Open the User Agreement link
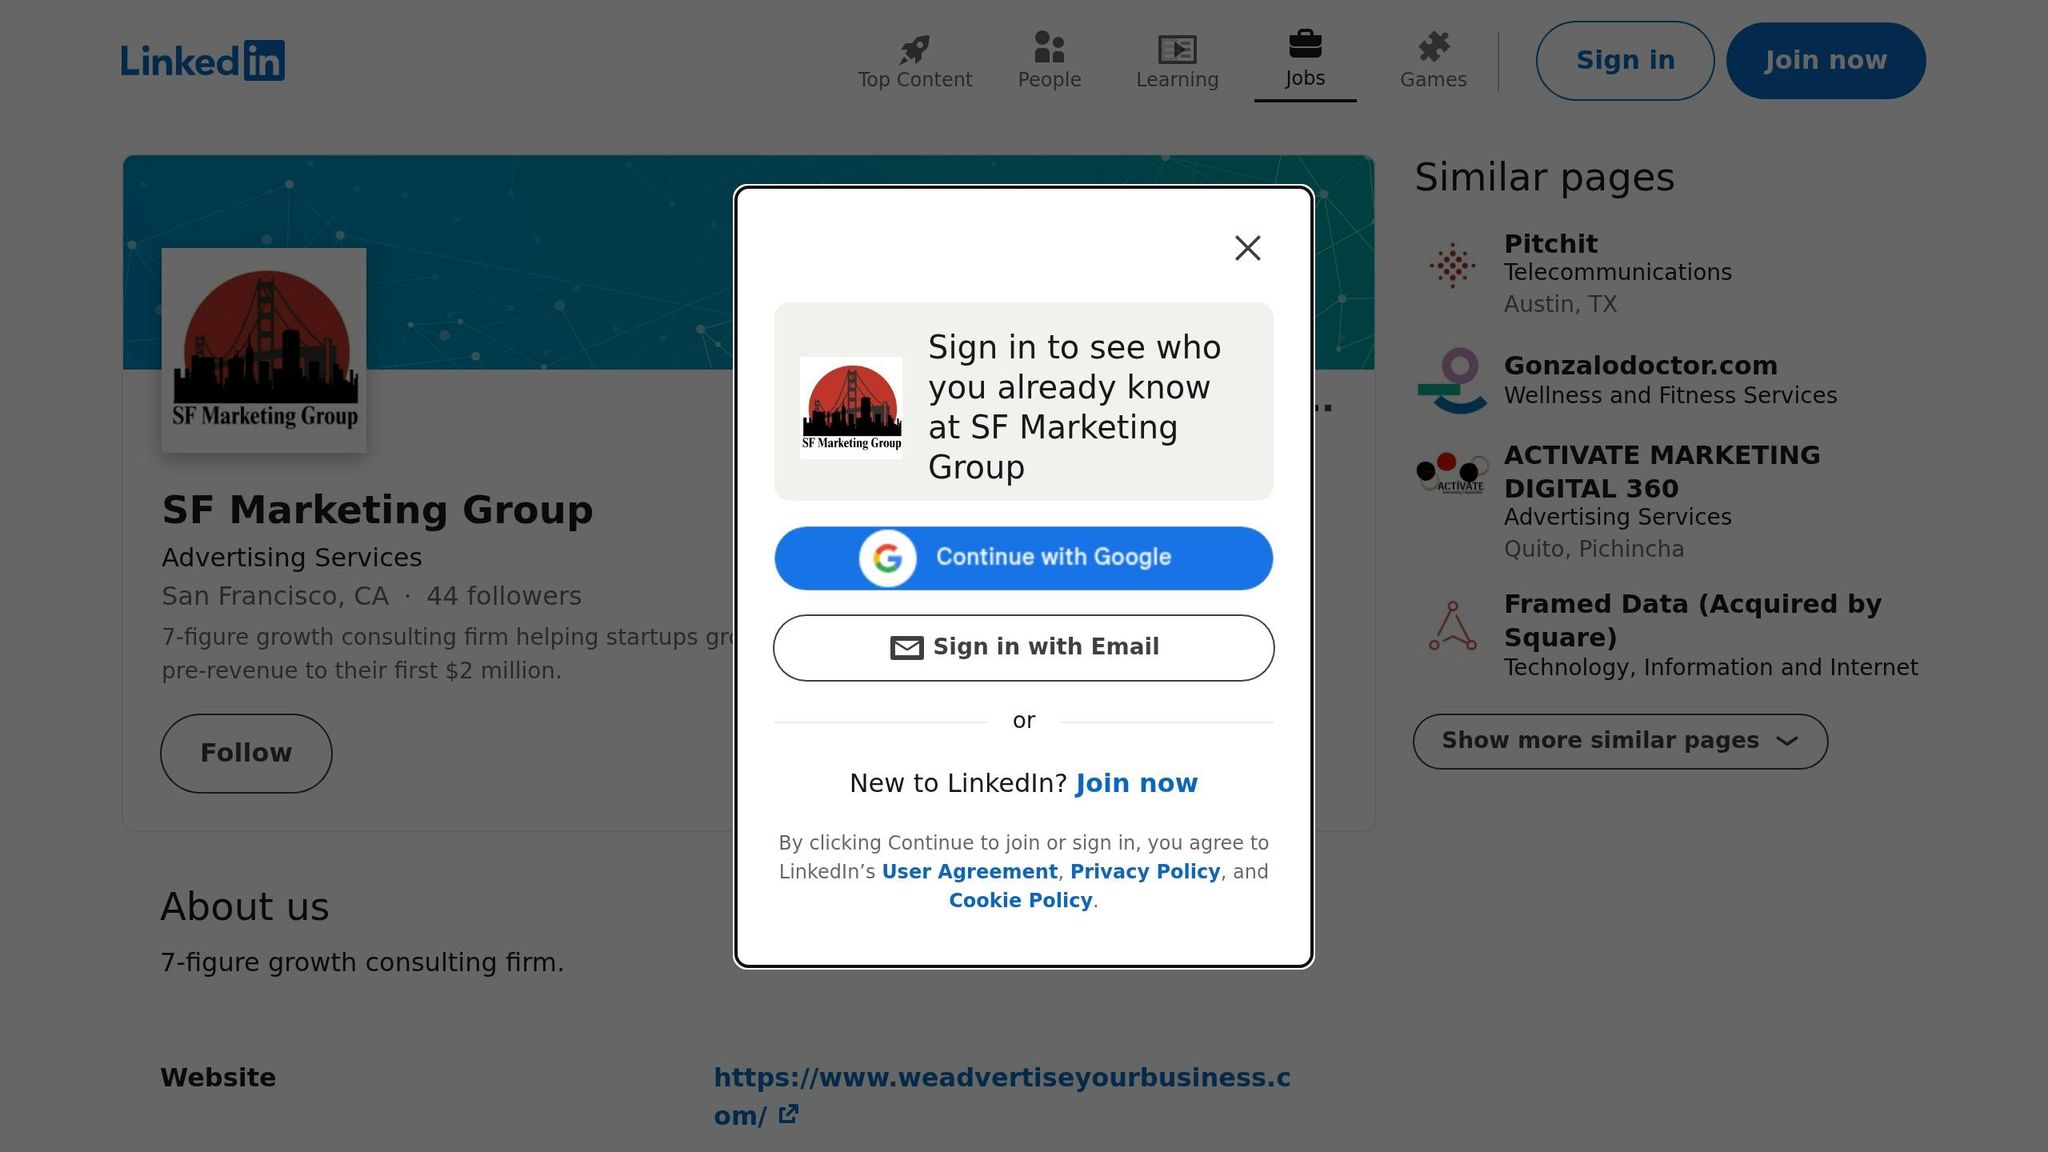Screen dimensions: 2048x1152 [x=969, y=872]
